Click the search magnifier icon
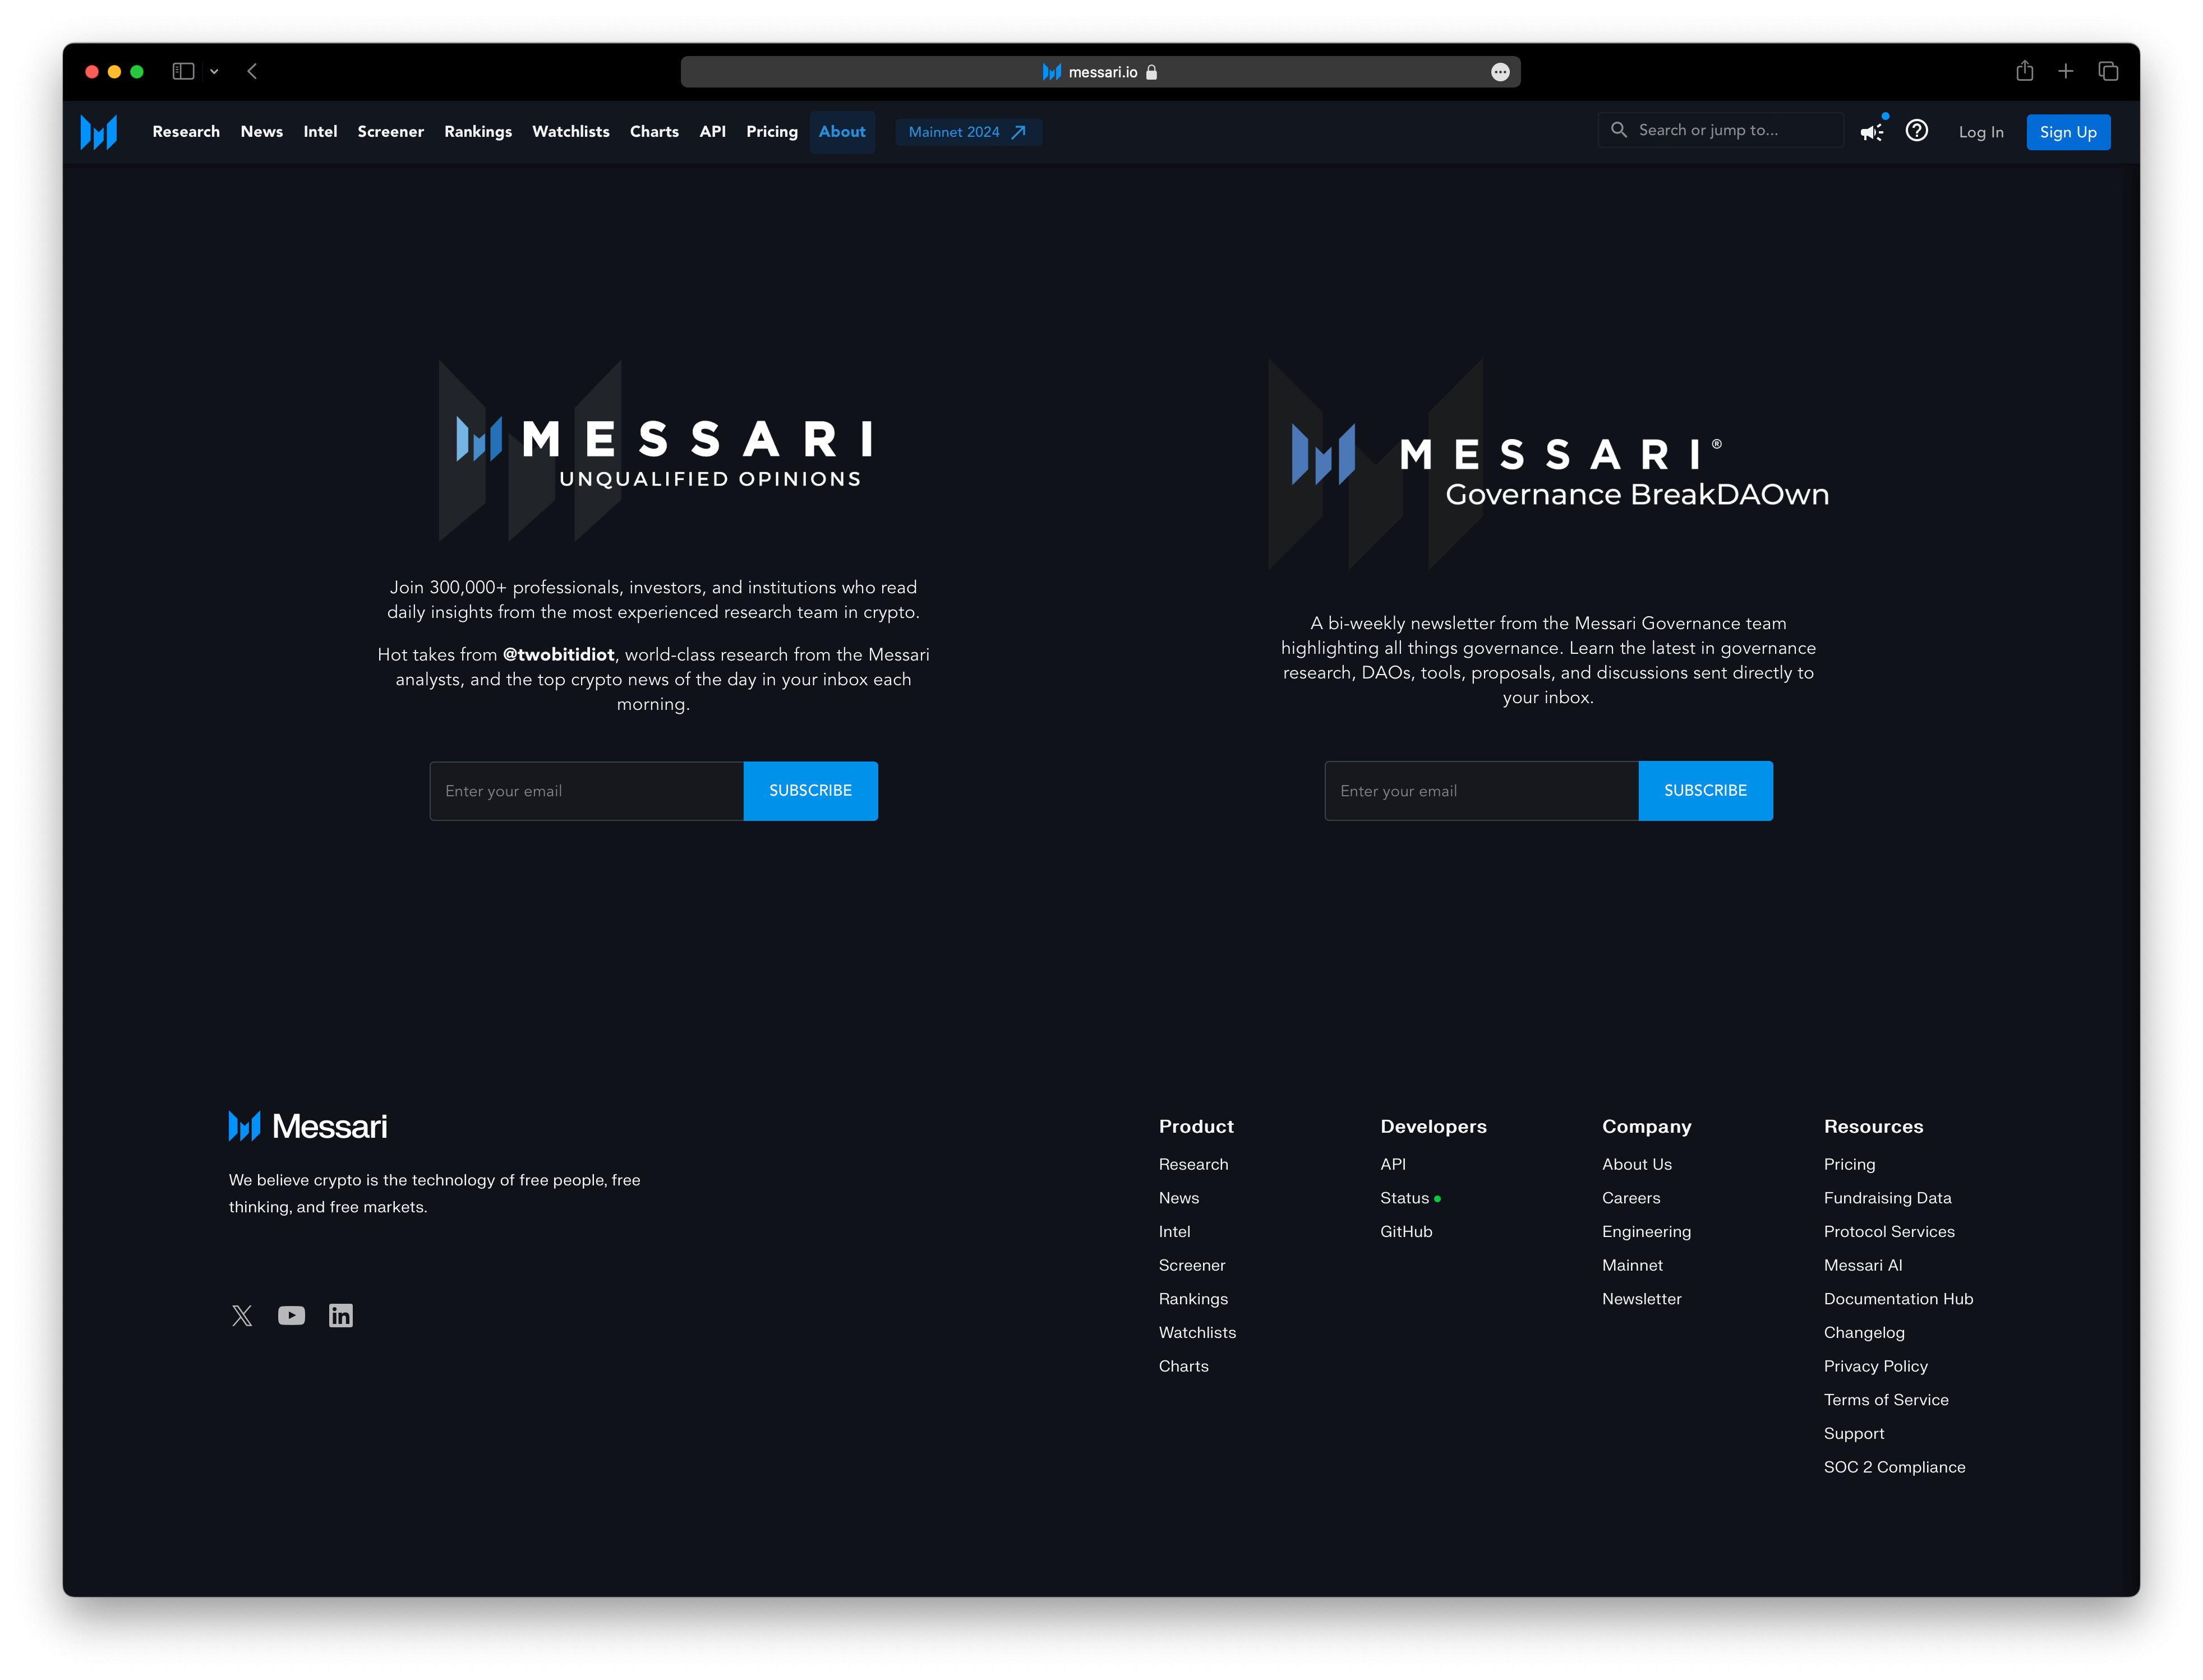Screen dimensions: 2203x1680 (1618, 130)
